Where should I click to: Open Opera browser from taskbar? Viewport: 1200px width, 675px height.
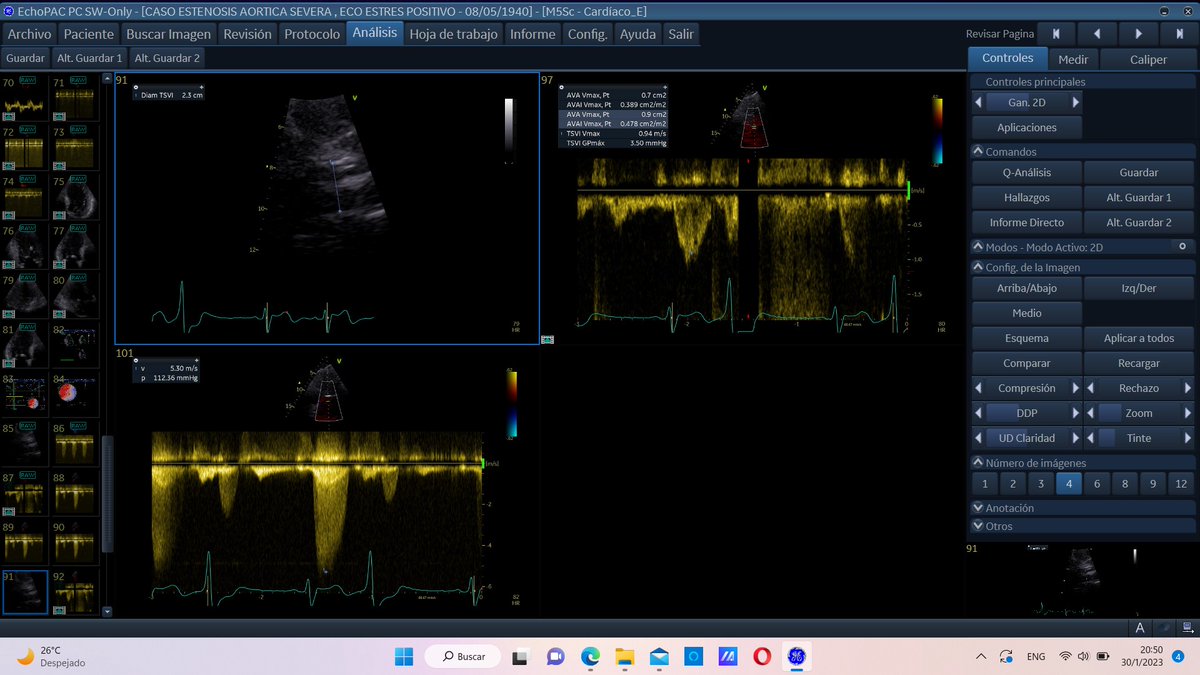click(762, 656)
